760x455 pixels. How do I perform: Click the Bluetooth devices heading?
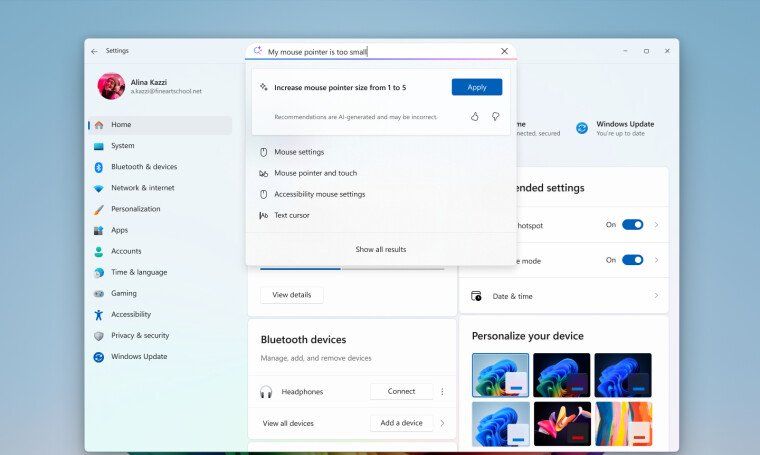(x=303, y=340)
